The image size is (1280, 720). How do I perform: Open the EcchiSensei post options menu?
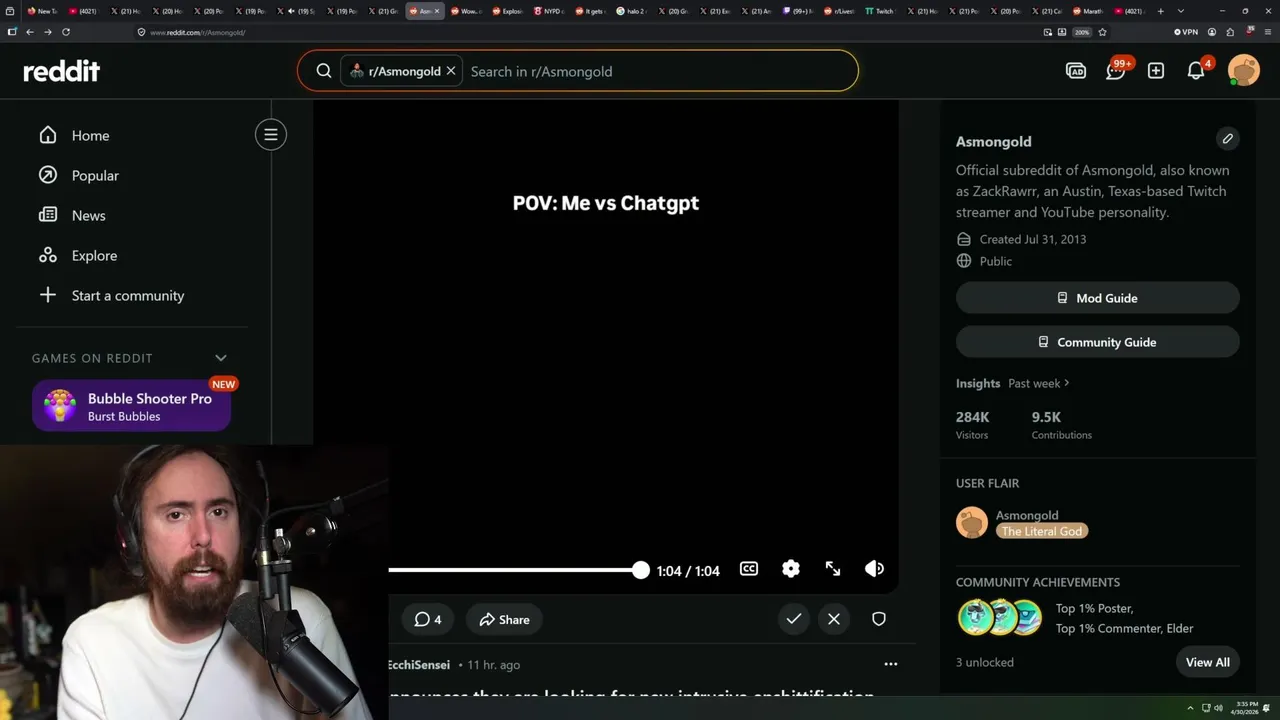[891, 664]
